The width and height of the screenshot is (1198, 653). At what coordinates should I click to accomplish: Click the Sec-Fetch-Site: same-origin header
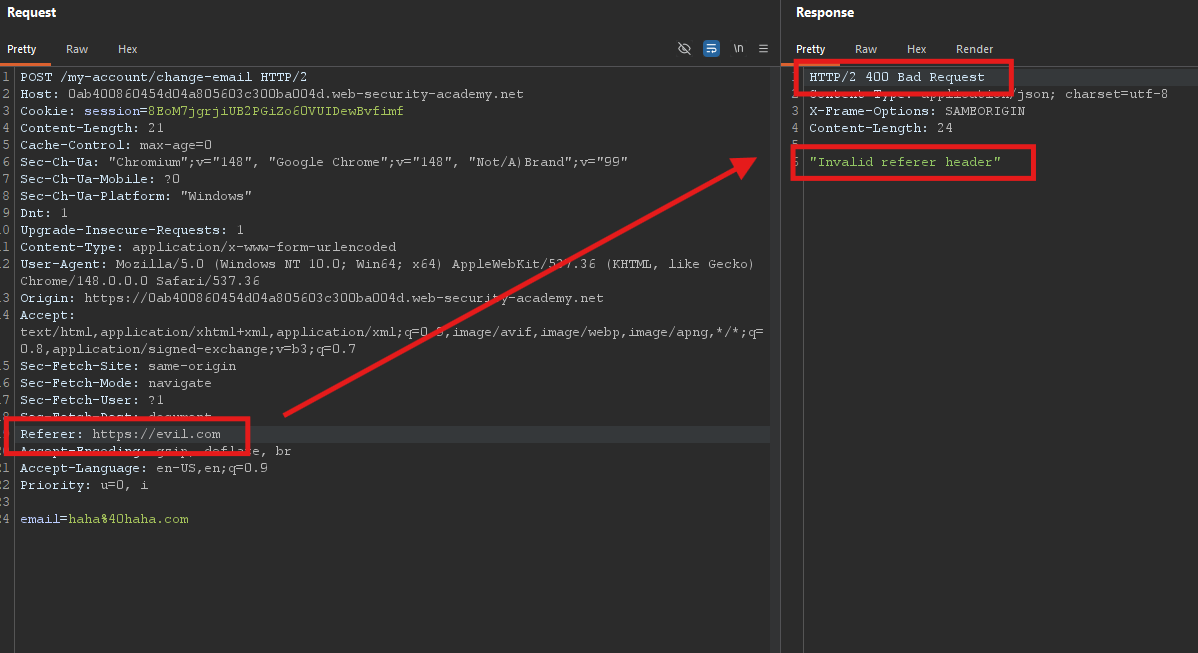pos(128,366)
